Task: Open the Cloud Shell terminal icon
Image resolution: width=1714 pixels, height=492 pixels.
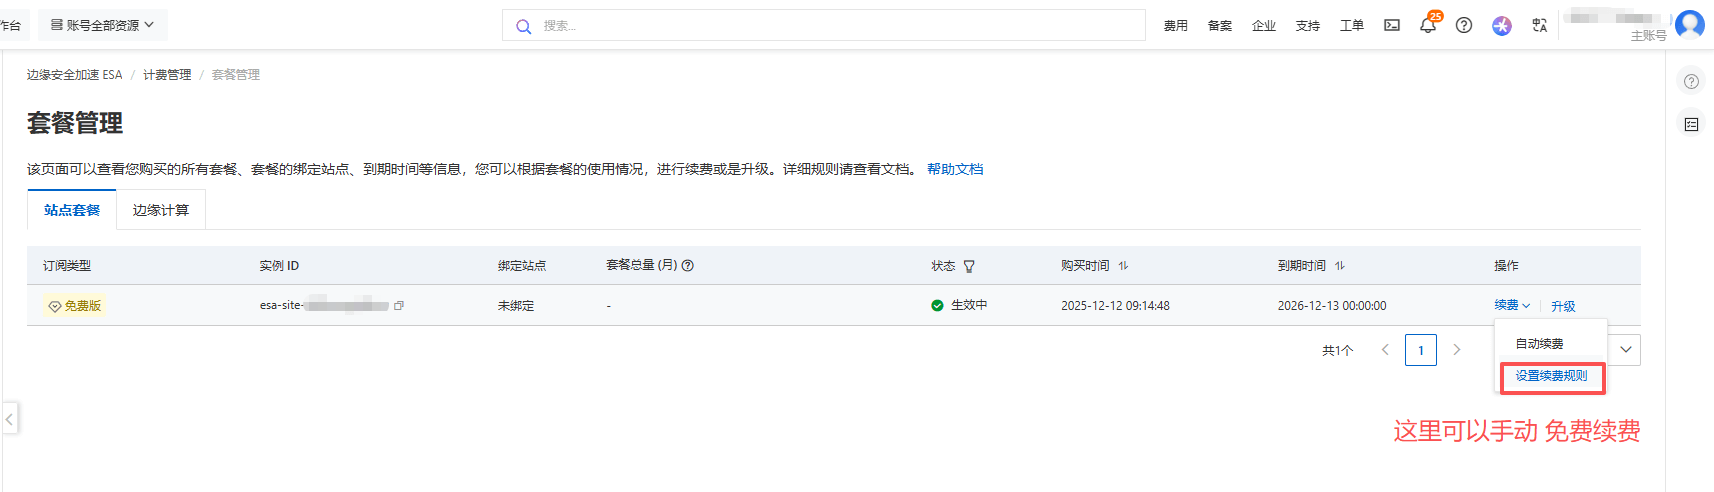Action: coord(1391,26)
